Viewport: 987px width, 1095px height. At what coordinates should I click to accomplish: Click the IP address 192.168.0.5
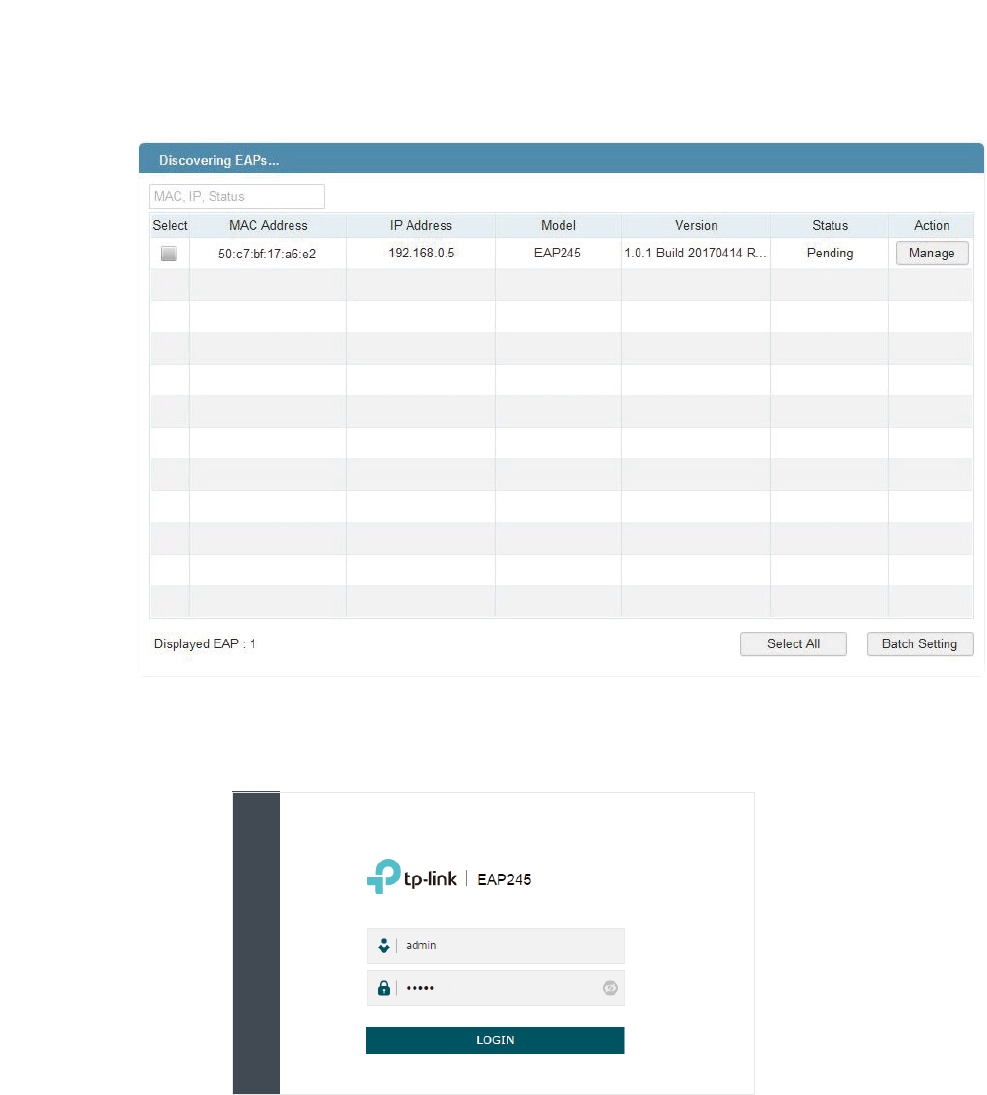click(x=421, y=253)
